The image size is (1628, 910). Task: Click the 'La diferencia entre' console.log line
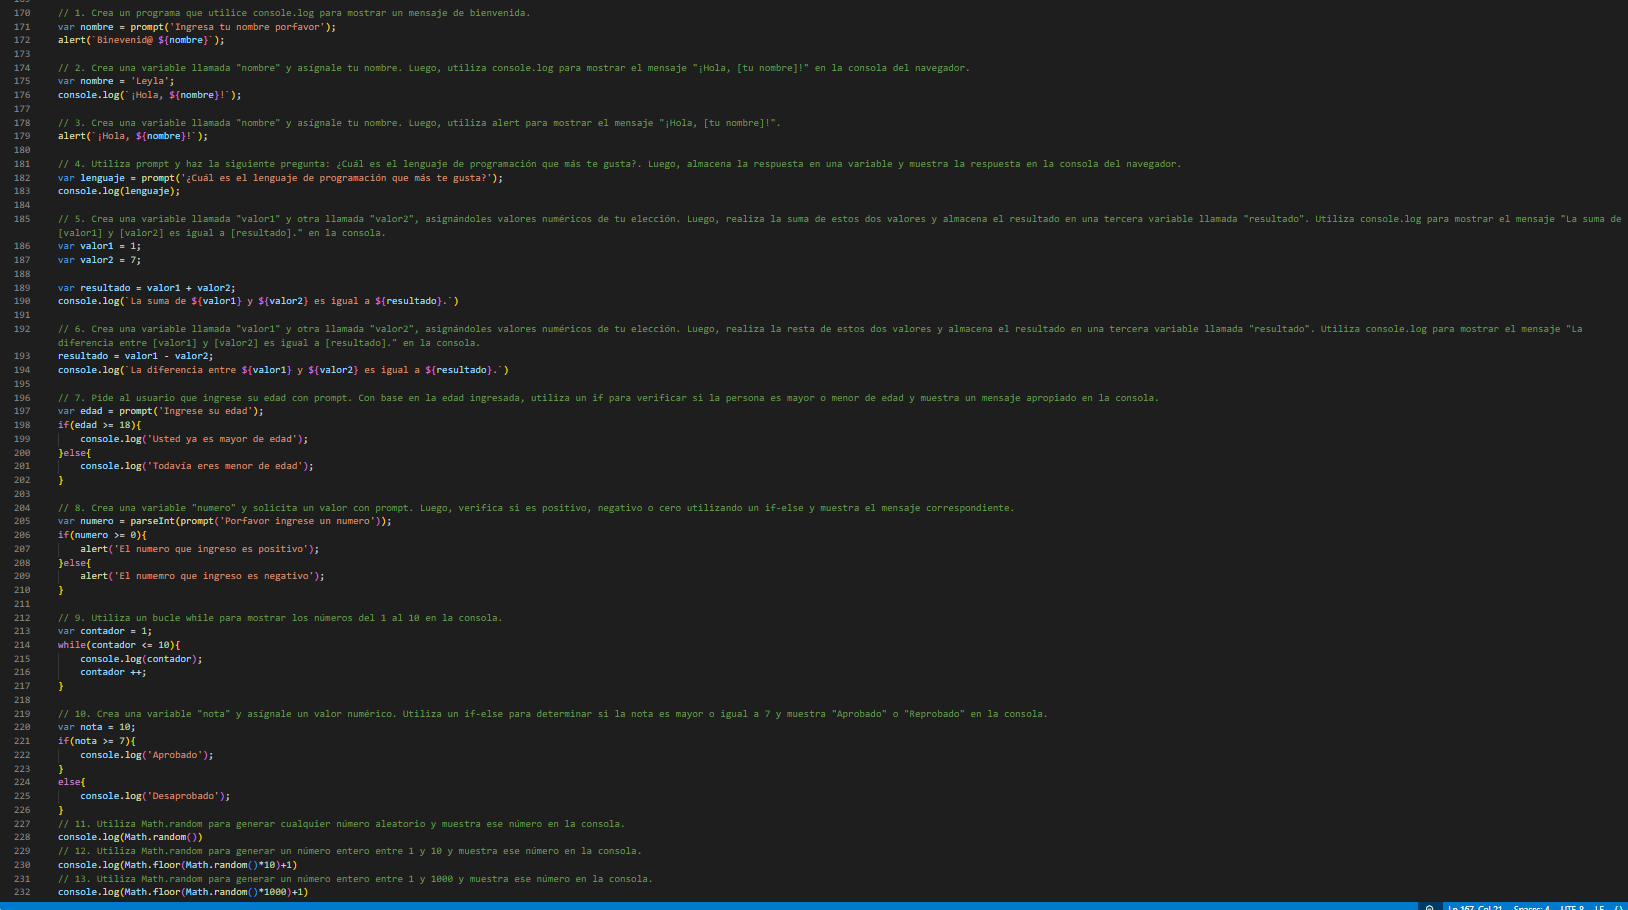click(283, 370)
